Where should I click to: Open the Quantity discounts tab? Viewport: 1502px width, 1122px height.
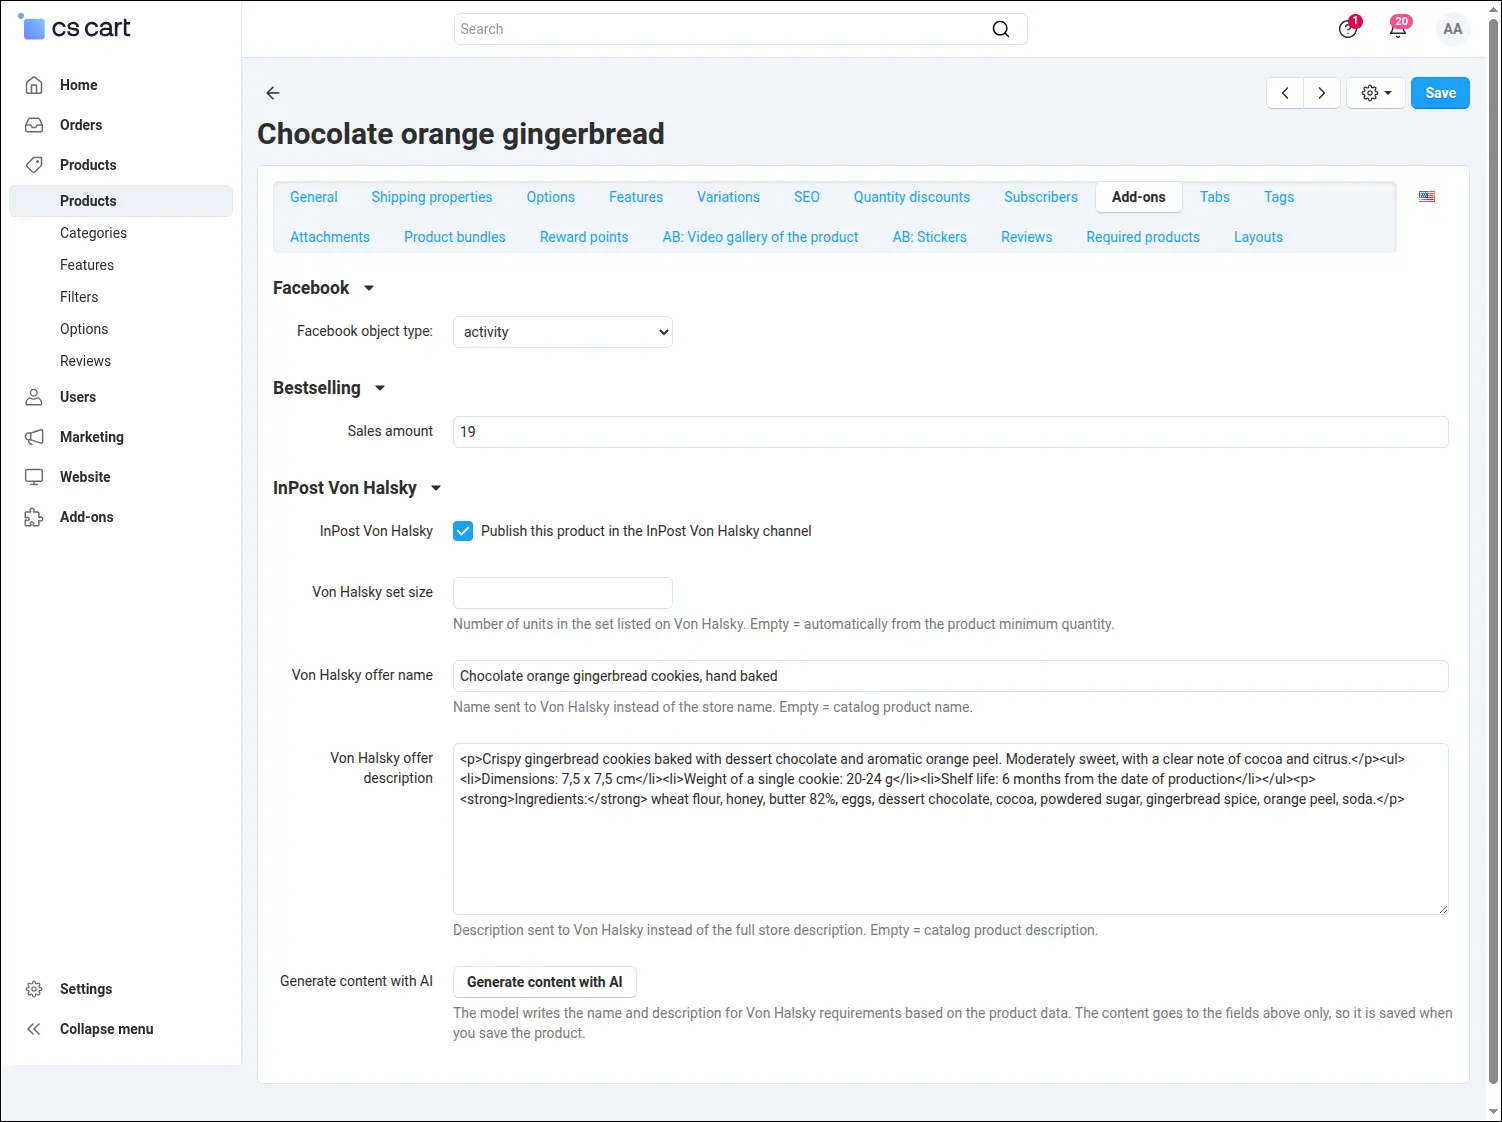[x=912, y=197]
